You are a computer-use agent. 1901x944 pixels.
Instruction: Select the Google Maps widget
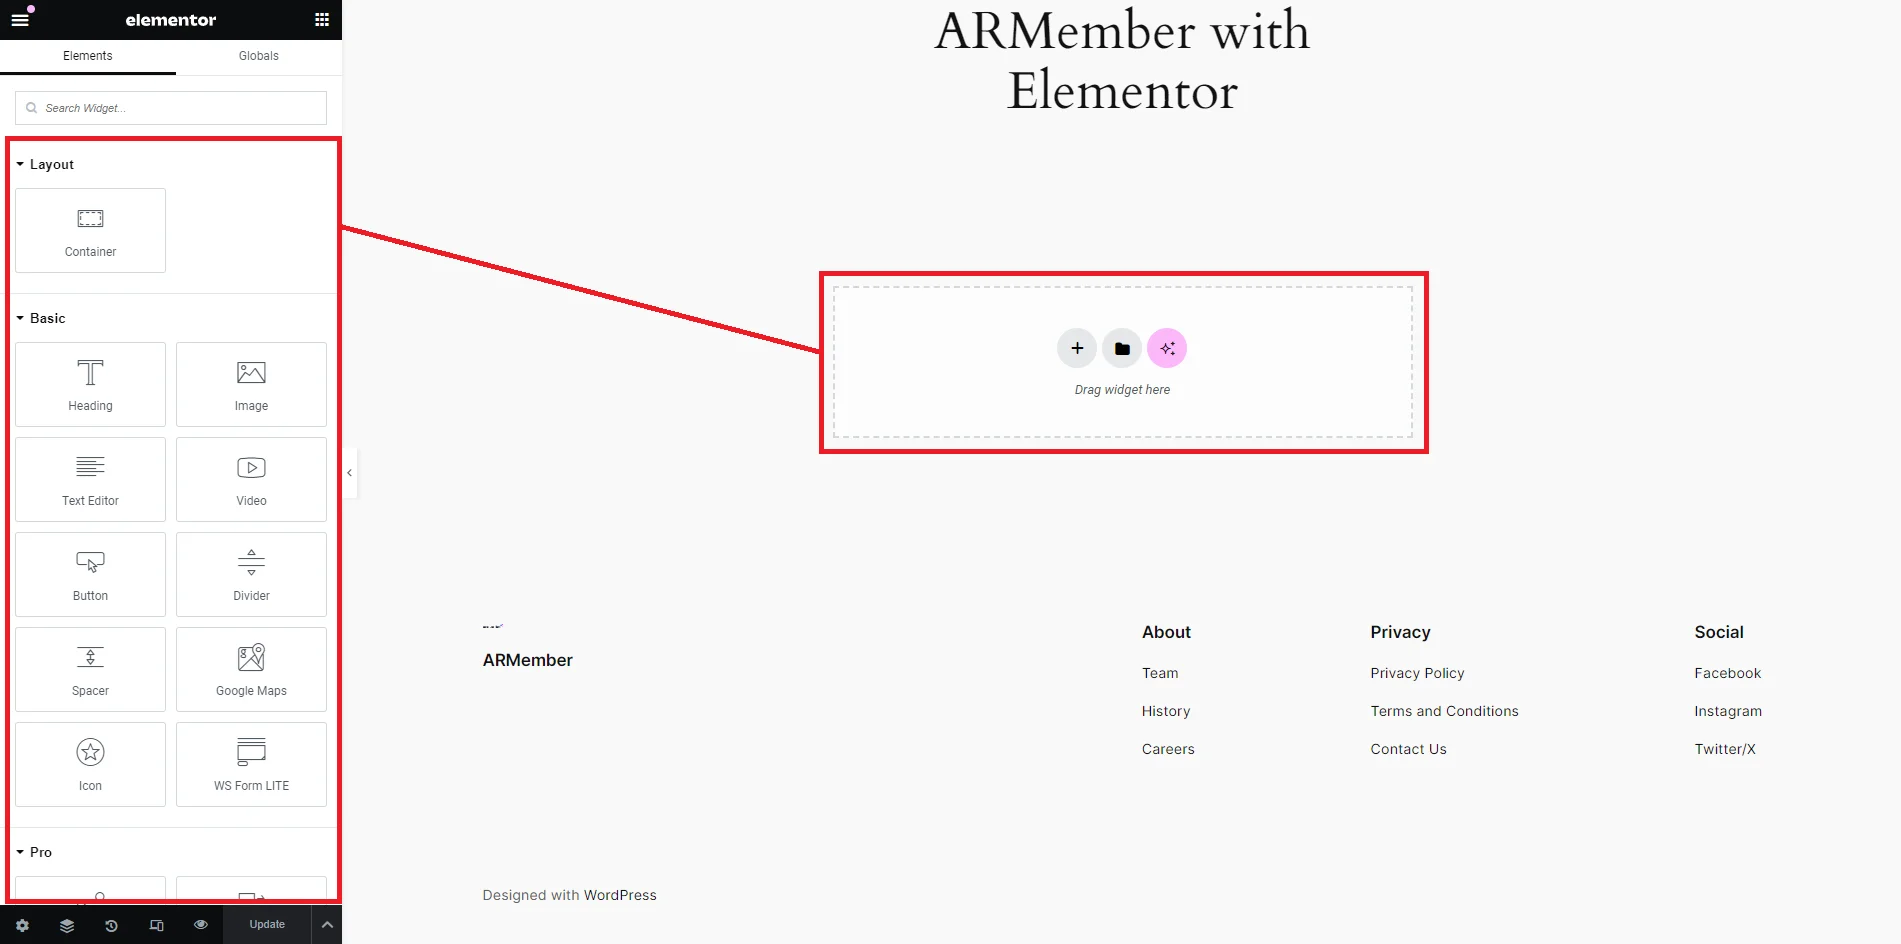click(x=250, y=669)
